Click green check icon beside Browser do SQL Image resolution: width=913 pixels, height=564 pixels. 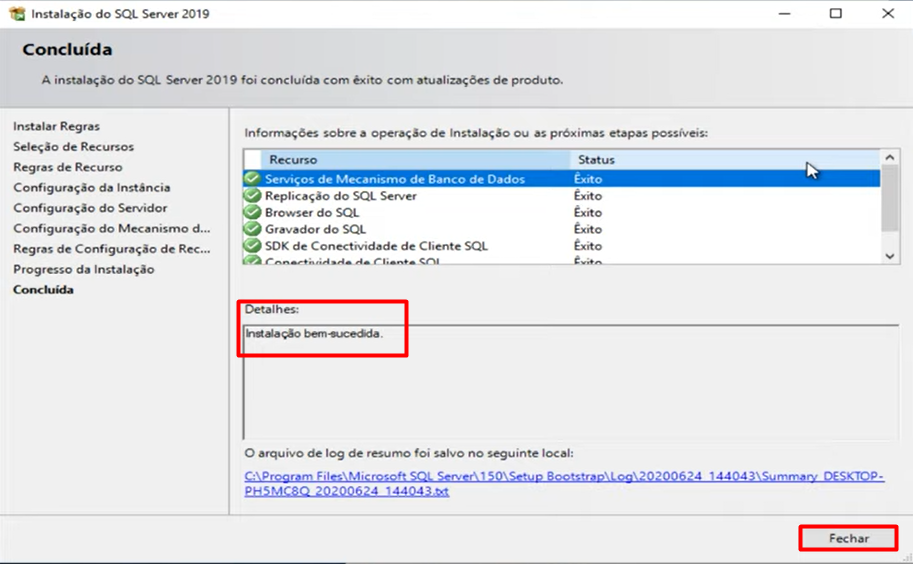252,212
